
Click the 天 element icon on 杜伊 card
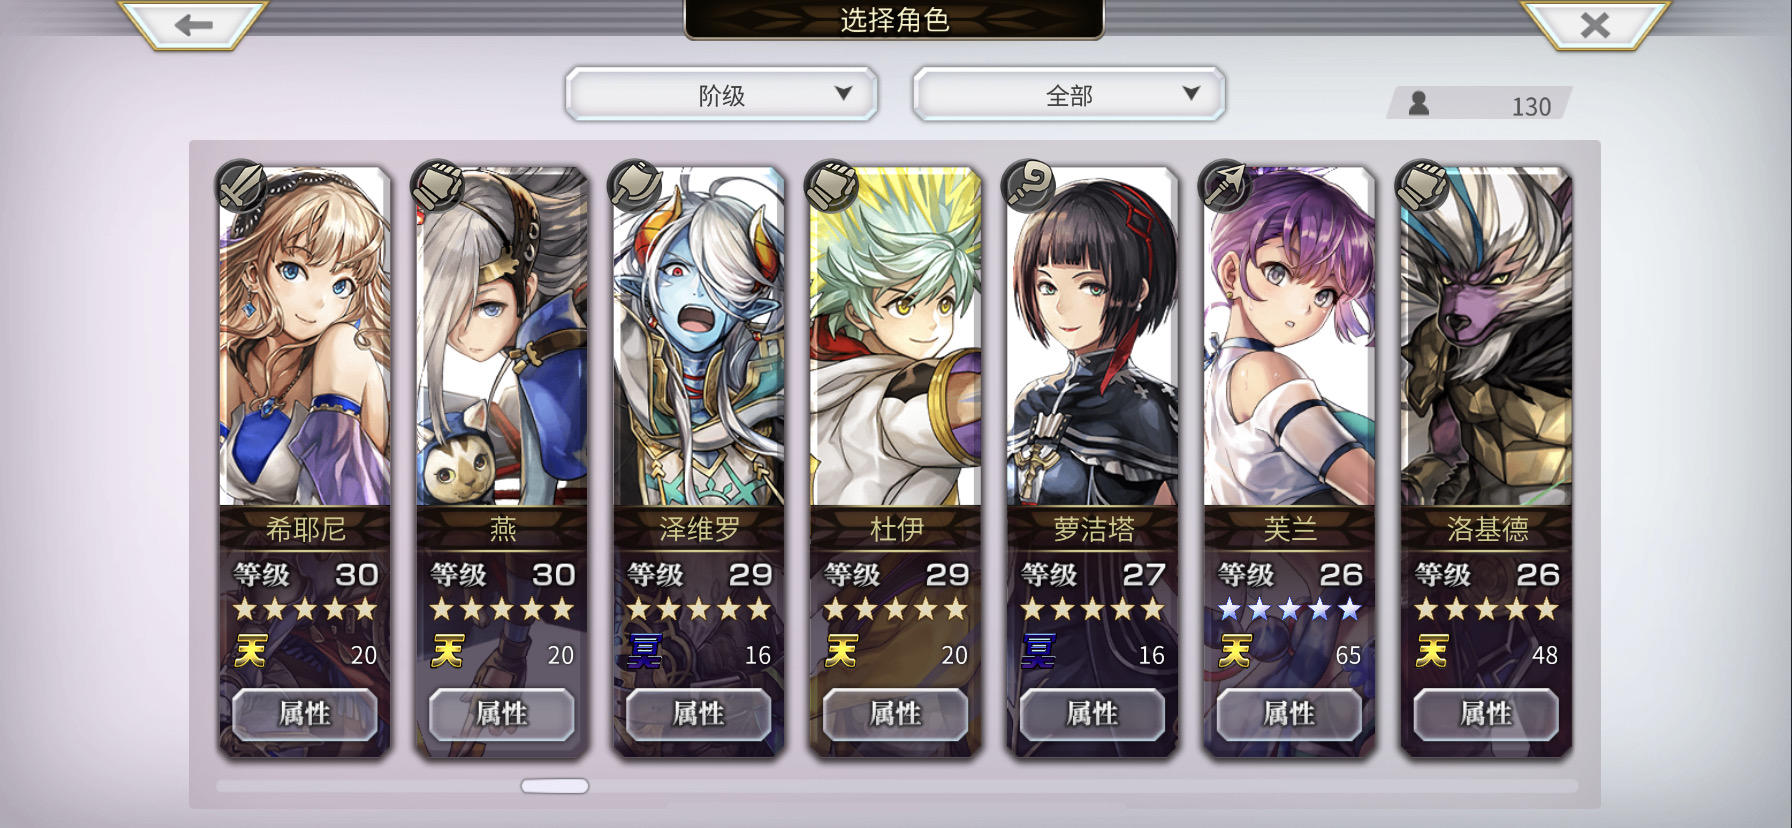click(x=841, y=652)
